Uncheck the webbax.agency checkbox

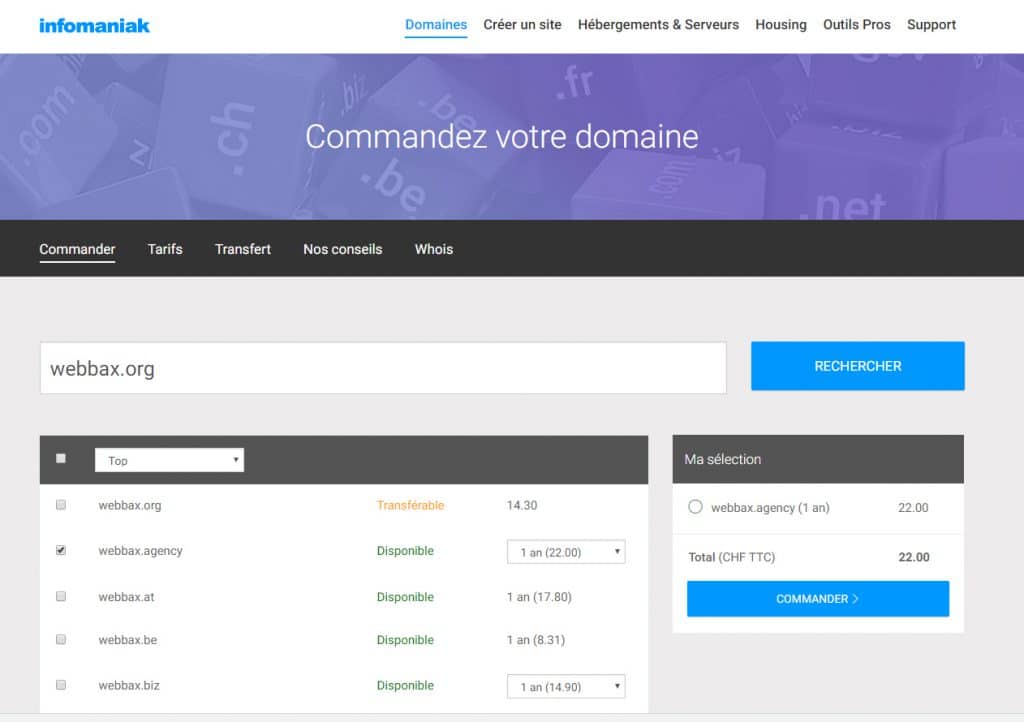point(61,550)
